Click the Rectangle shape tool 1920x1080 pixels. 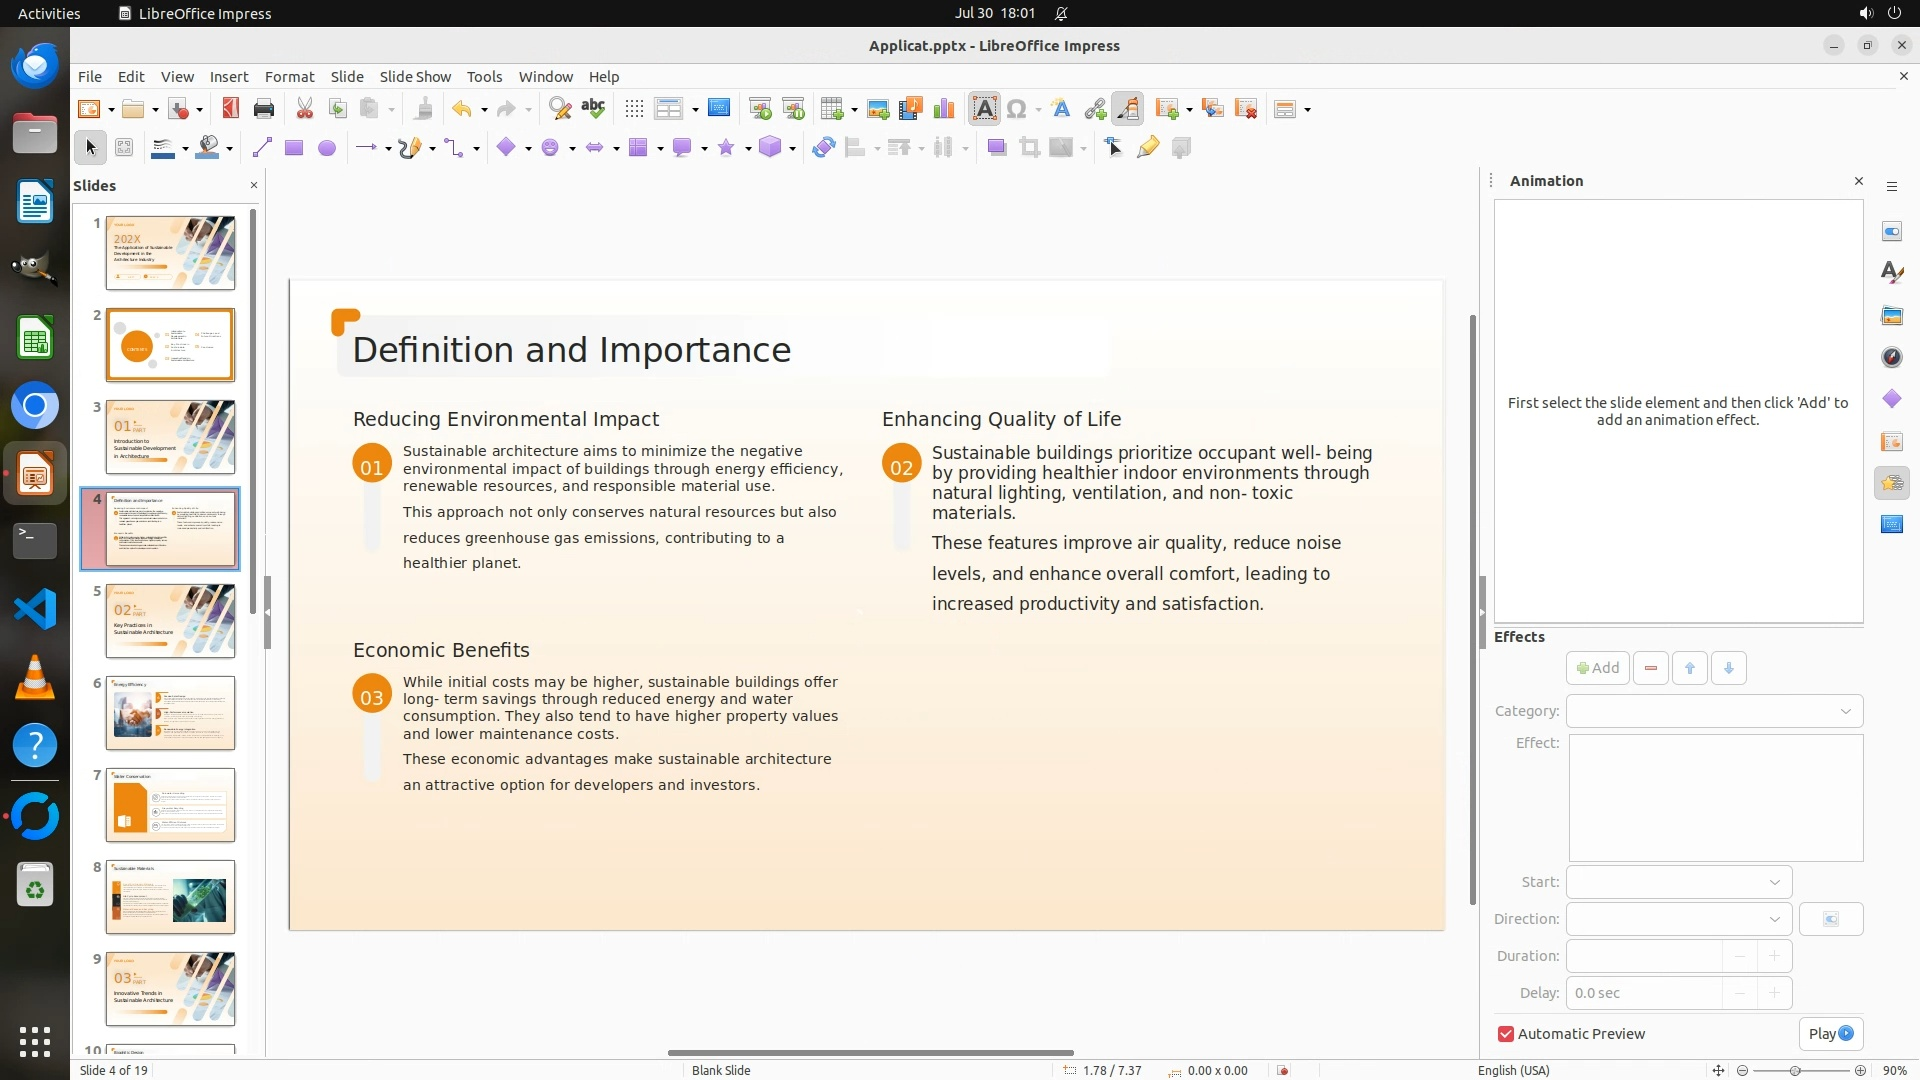pyautogui.click(x=294, y=148)
